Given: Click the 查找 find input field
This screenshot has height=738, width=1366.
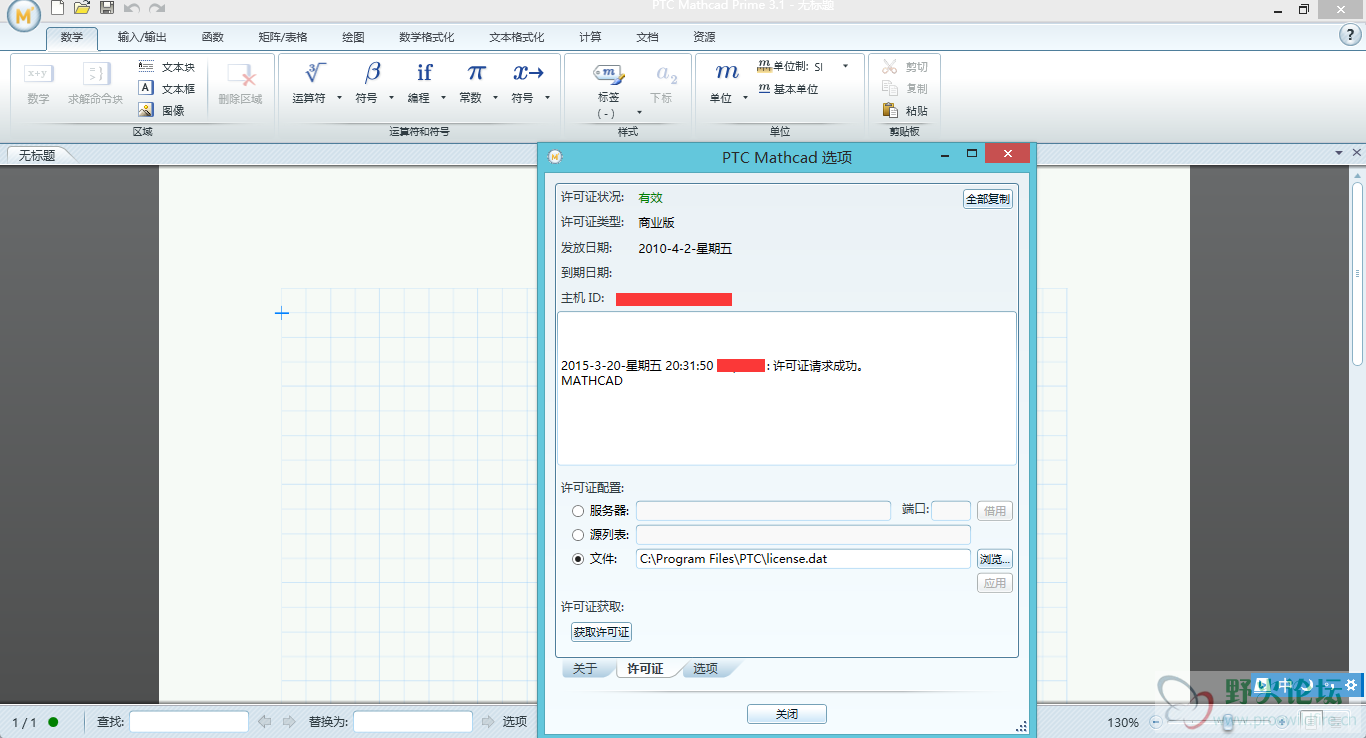Looking at the screenshot, I should tap(189, 721).
